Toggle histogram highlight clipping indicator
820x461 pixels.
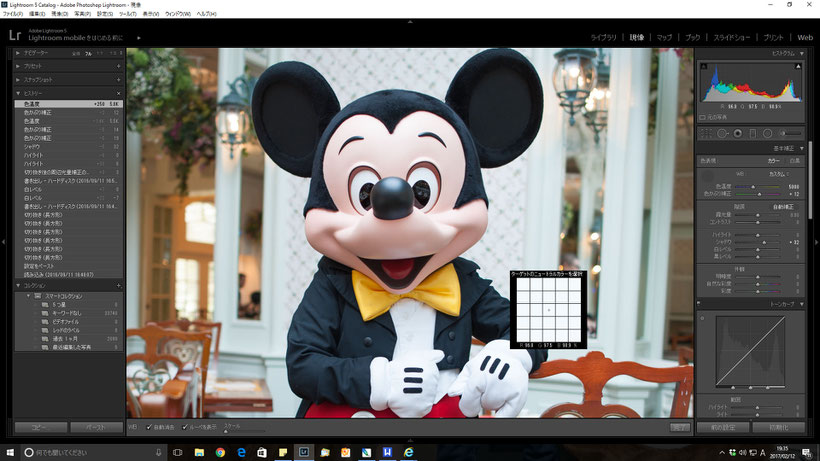click(798, 66)
